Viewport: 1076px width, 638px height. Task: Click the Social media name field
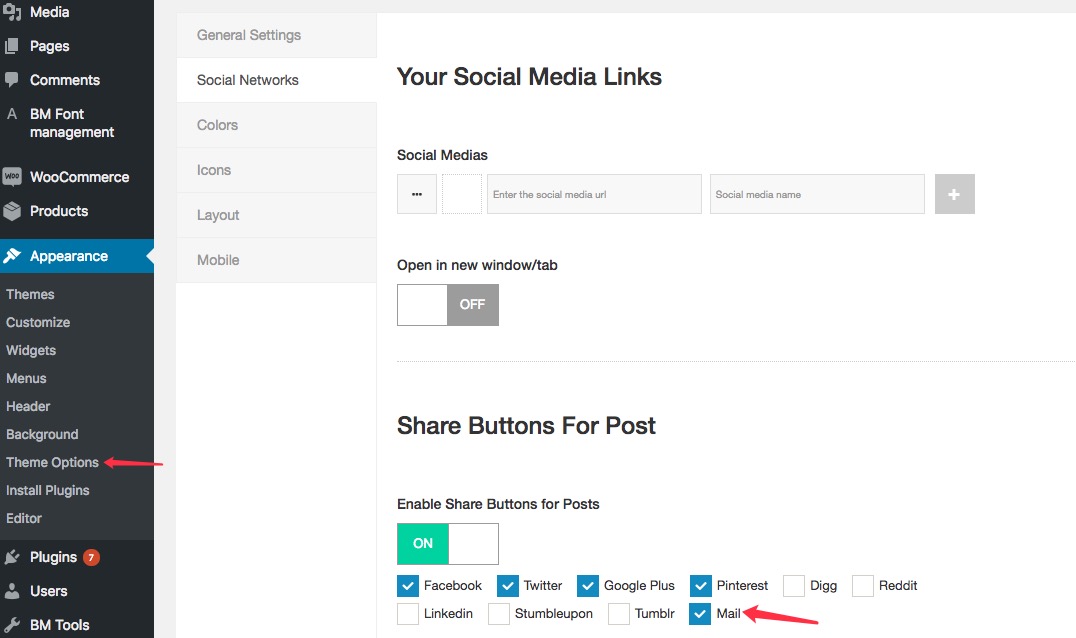pos(817,194)
